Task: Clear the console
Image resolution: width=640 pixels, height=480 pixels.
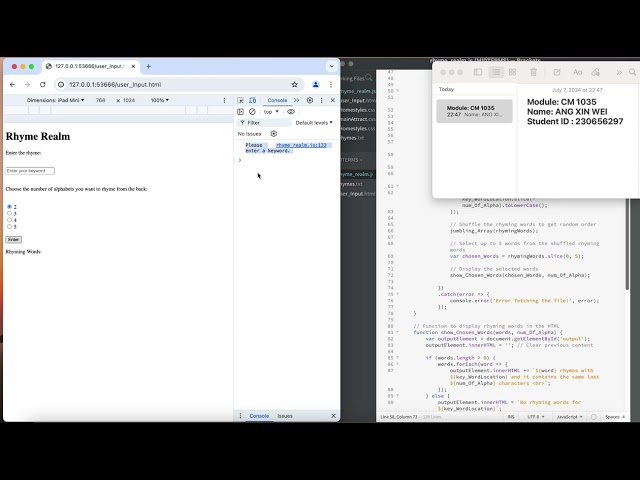Action: point(252,111)
